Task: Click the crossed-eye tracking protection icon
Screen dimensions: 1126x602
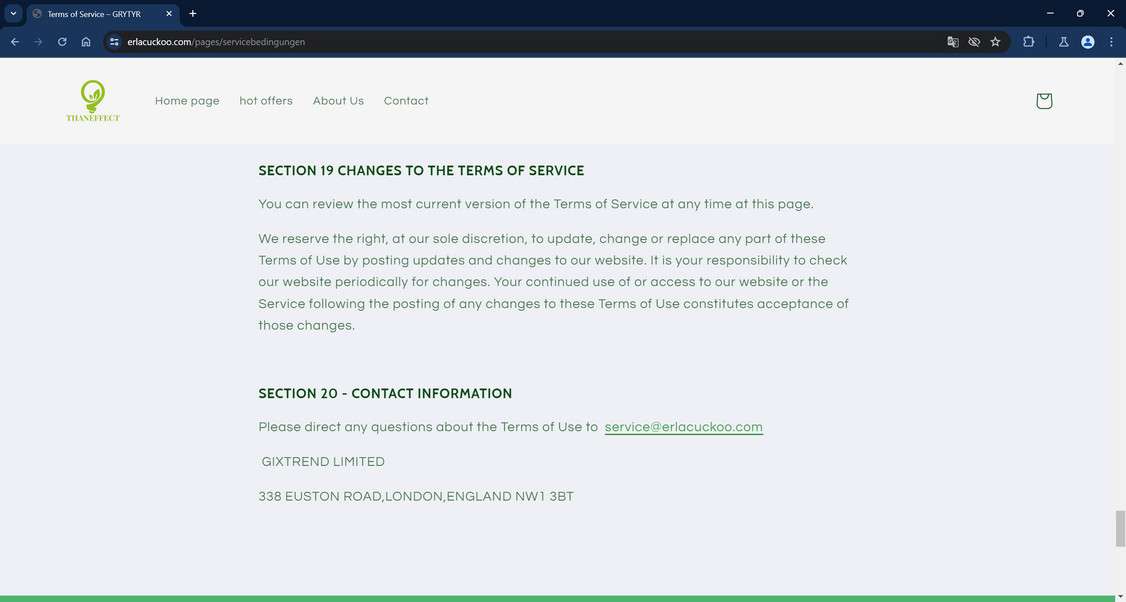Action: (x=974, y=42)
